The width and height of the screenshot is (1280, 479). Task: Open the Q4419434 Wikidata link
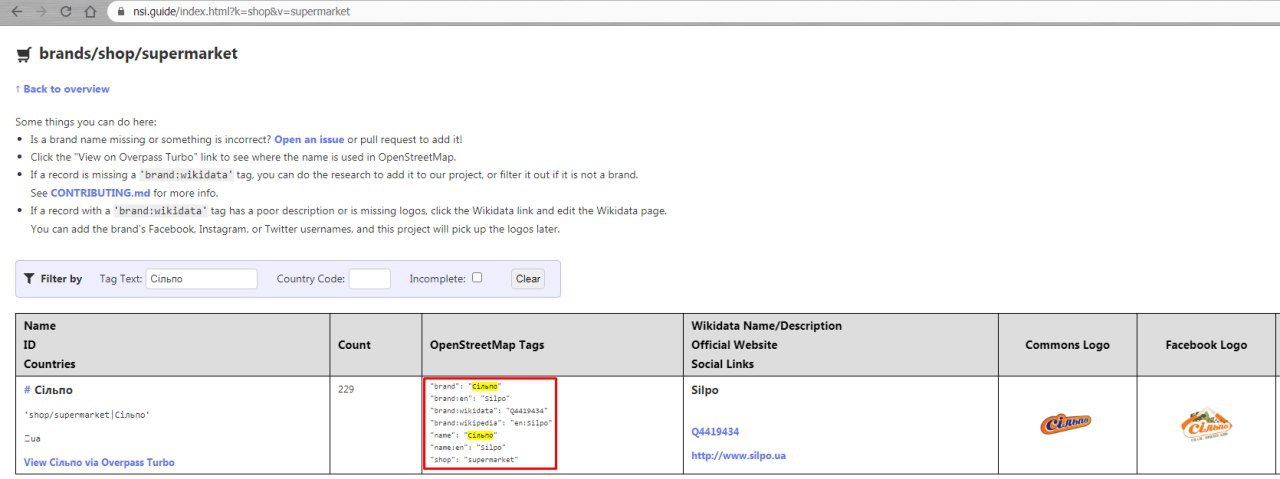715,432
